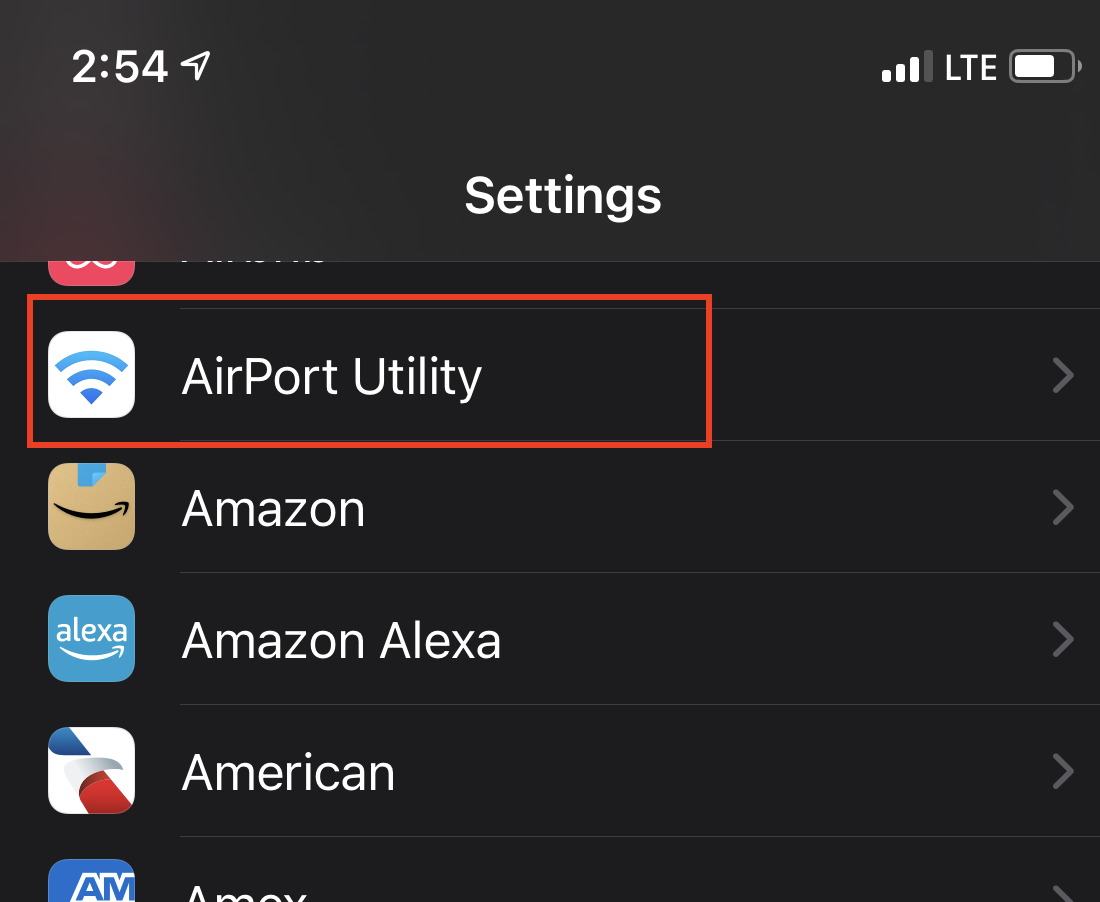
Task: Open Amazon settings entry
Action: tap(550, 506)
